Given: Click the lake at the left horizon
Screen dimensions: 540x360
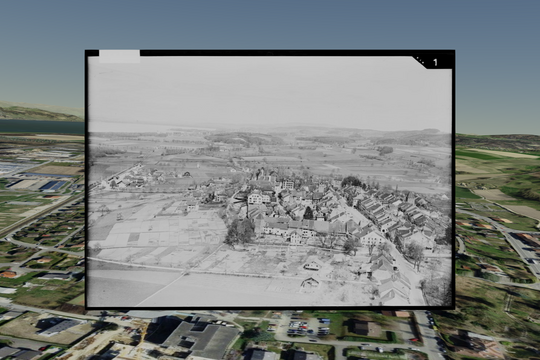Looking at the screenshot, I should pos(41,126).
